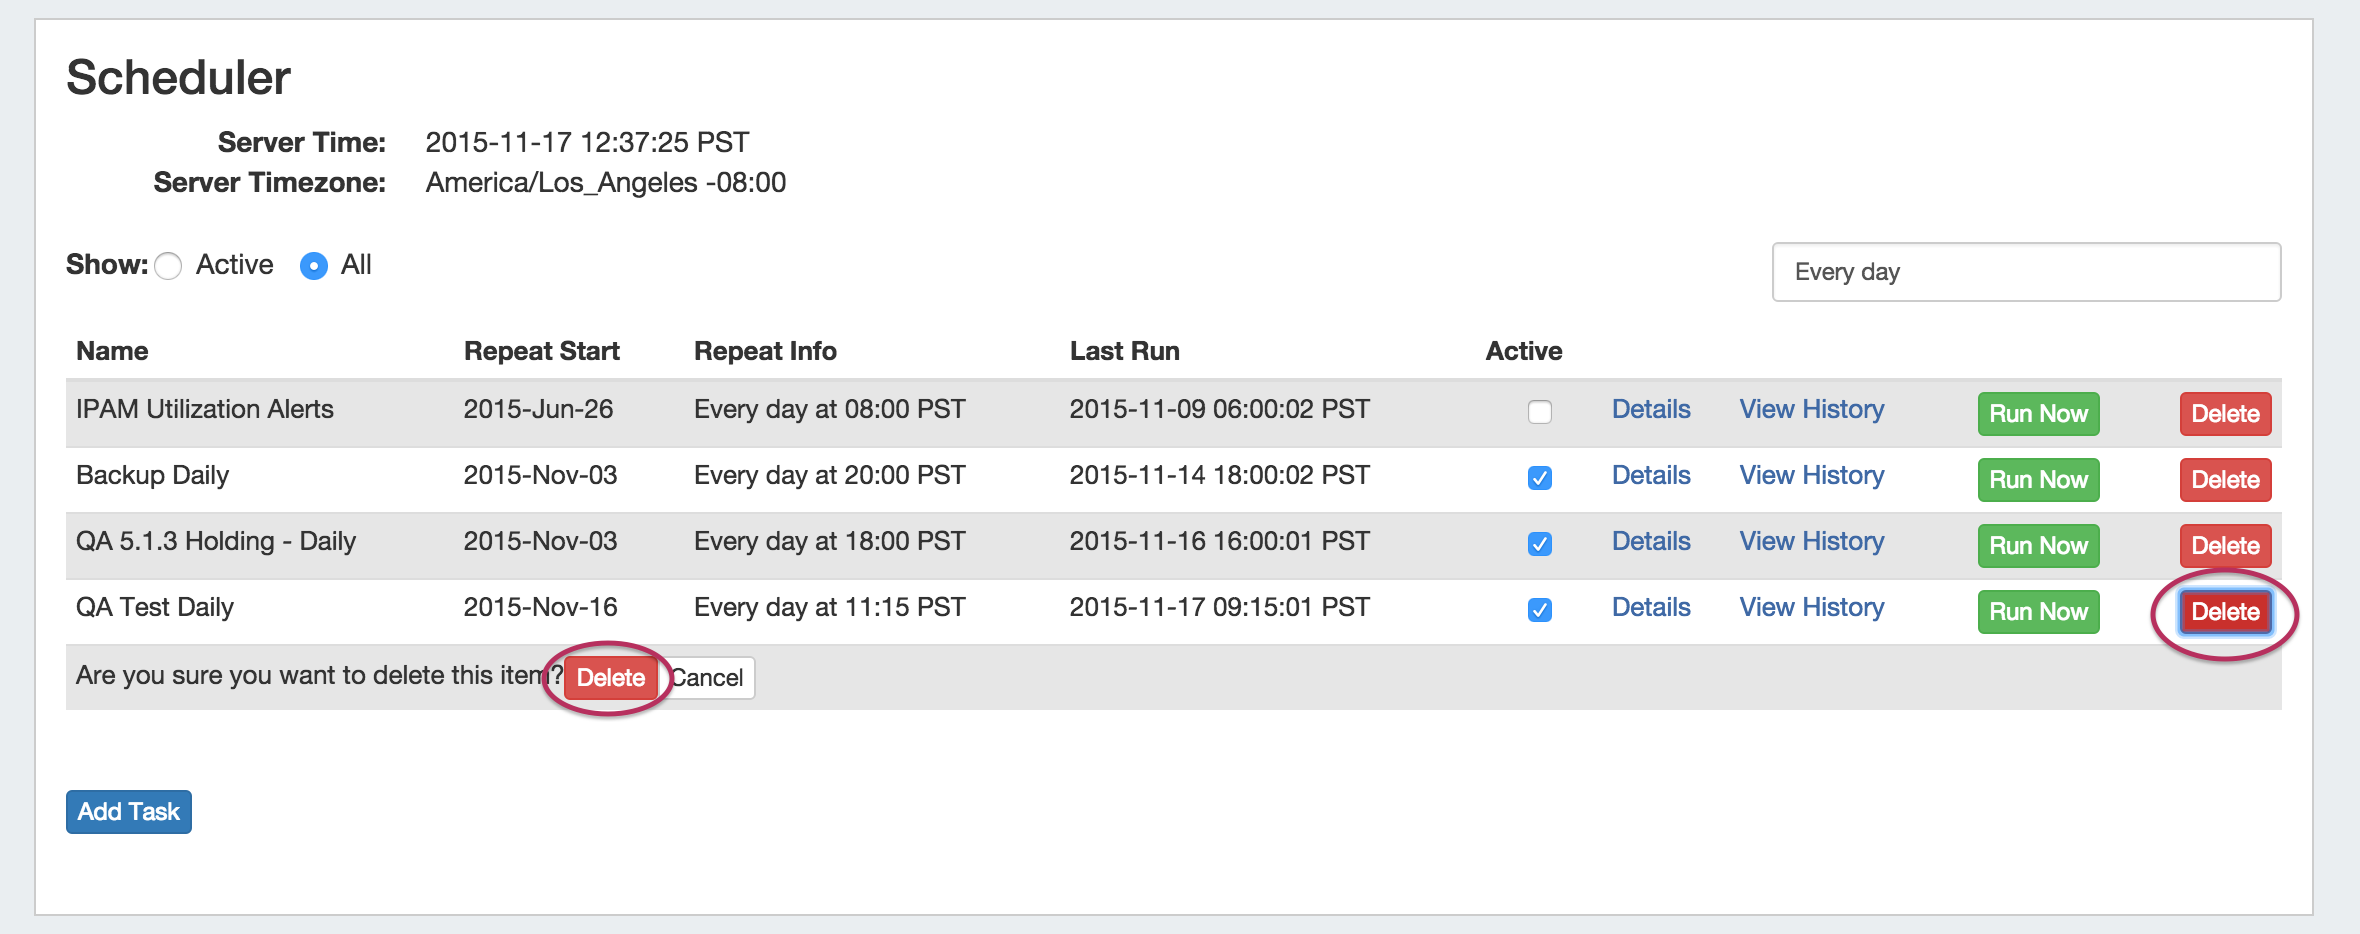
Task: Select the All radio button filter
Action: (x=314, y=266)
